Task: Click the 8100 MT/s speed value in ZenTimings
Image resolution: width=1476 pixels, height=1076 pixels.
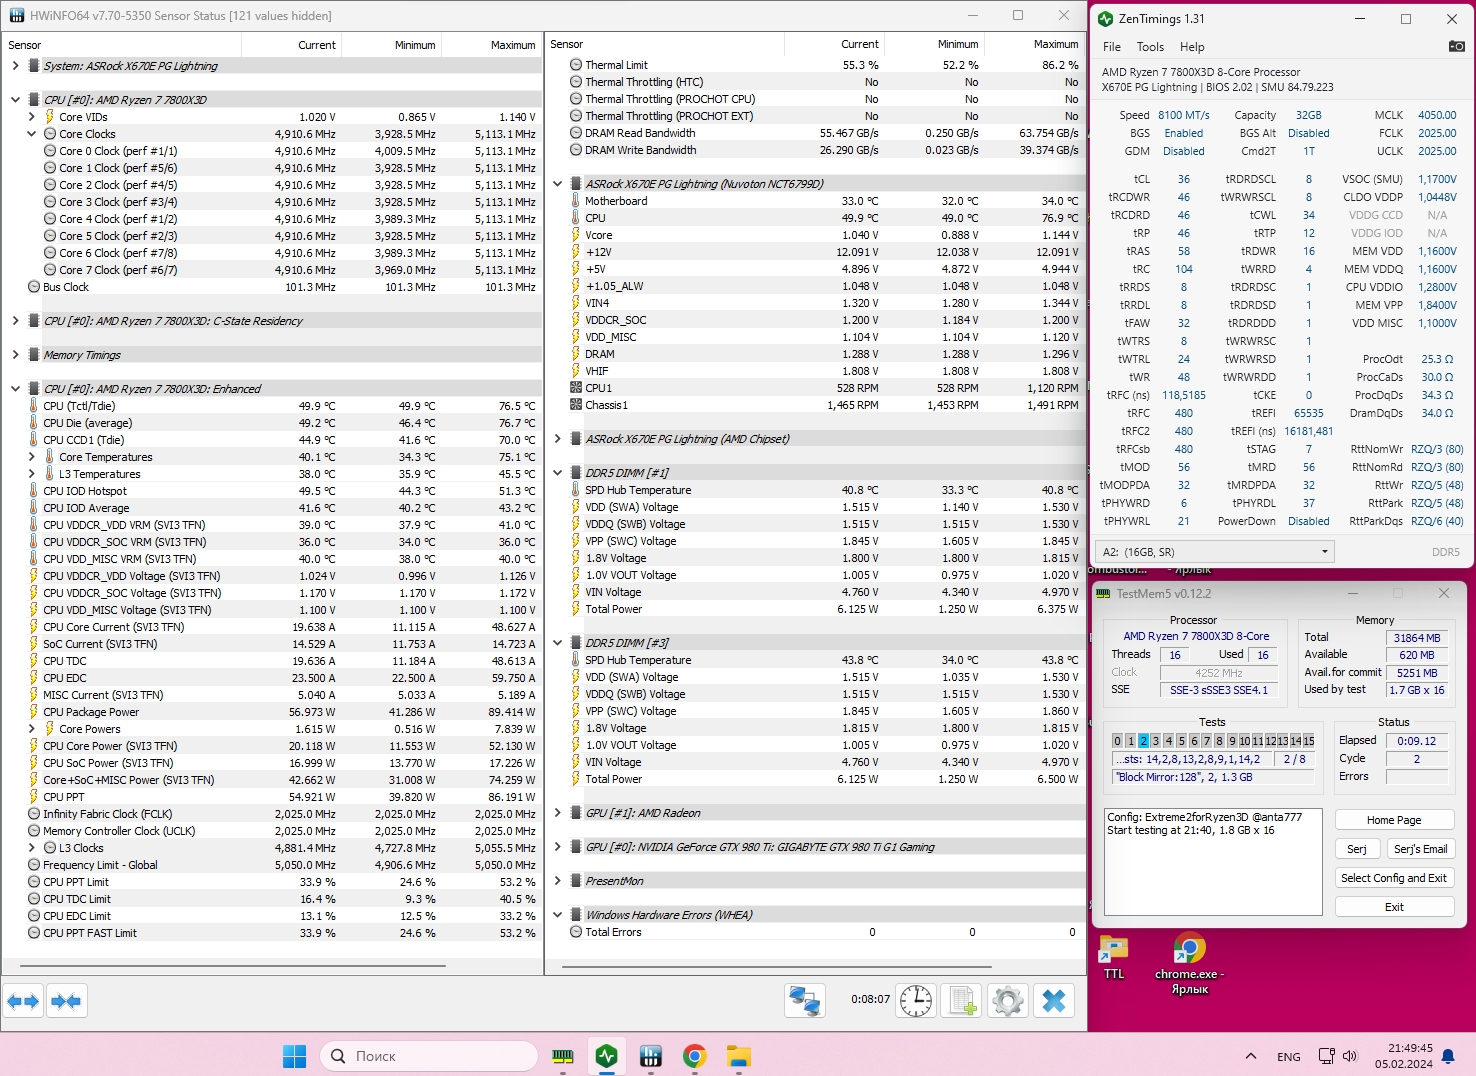Action: point(1184,115)
